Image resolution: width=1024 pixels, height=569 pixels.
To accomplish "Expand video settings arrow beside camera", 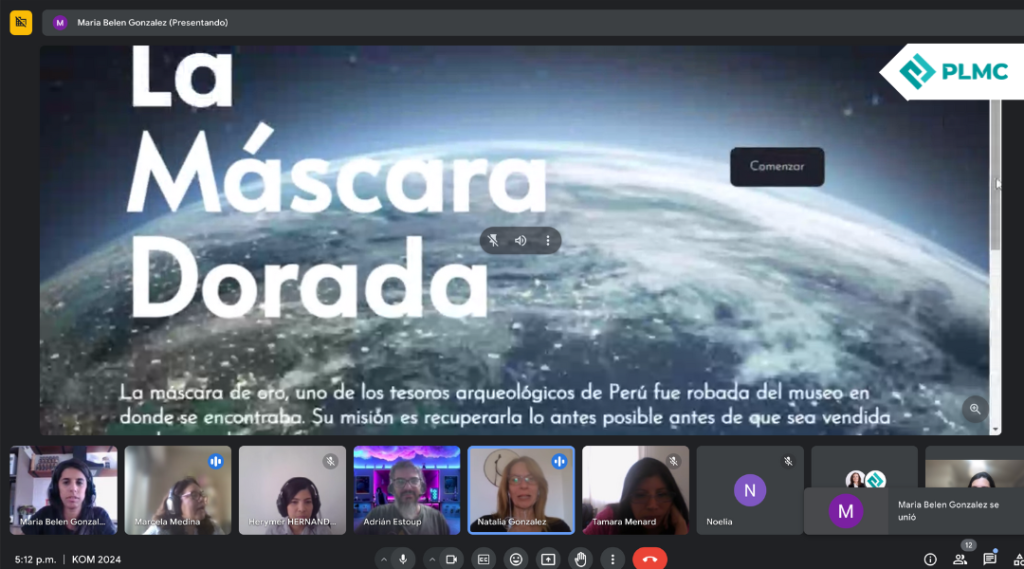I will [432, 559].
